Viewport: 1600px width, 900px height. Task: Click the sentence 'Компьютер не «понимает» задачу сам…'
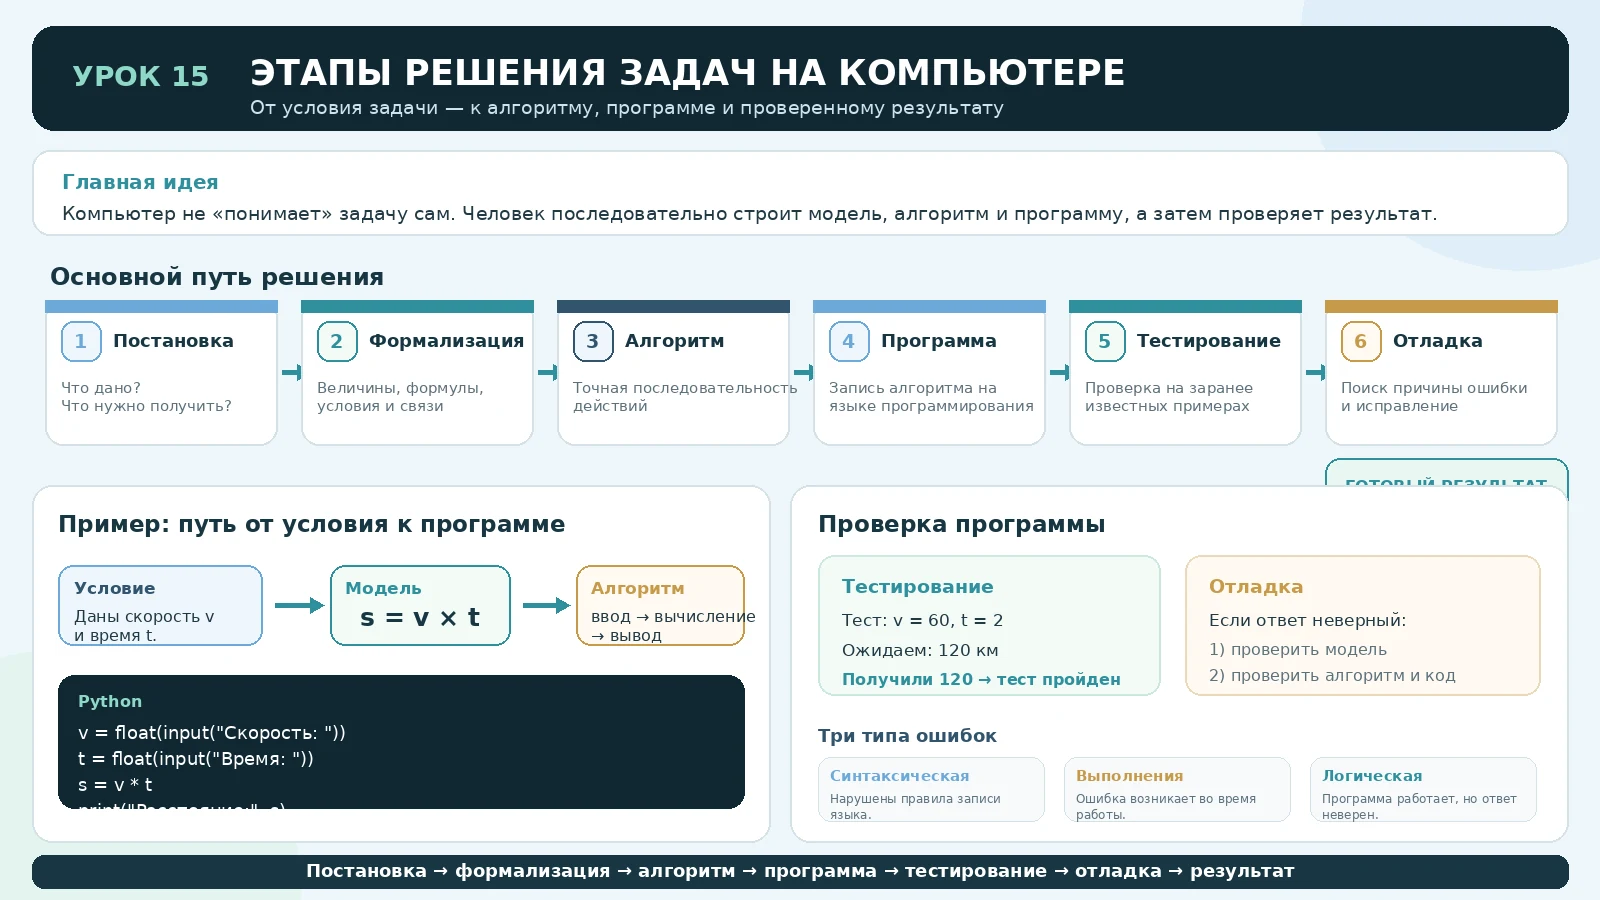click(749, 213)
